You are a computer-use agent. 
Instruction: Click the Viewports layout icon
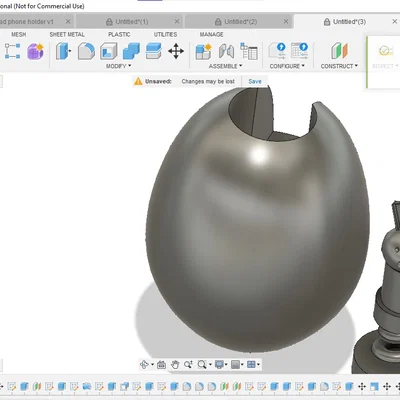click(x=251, y=365)
